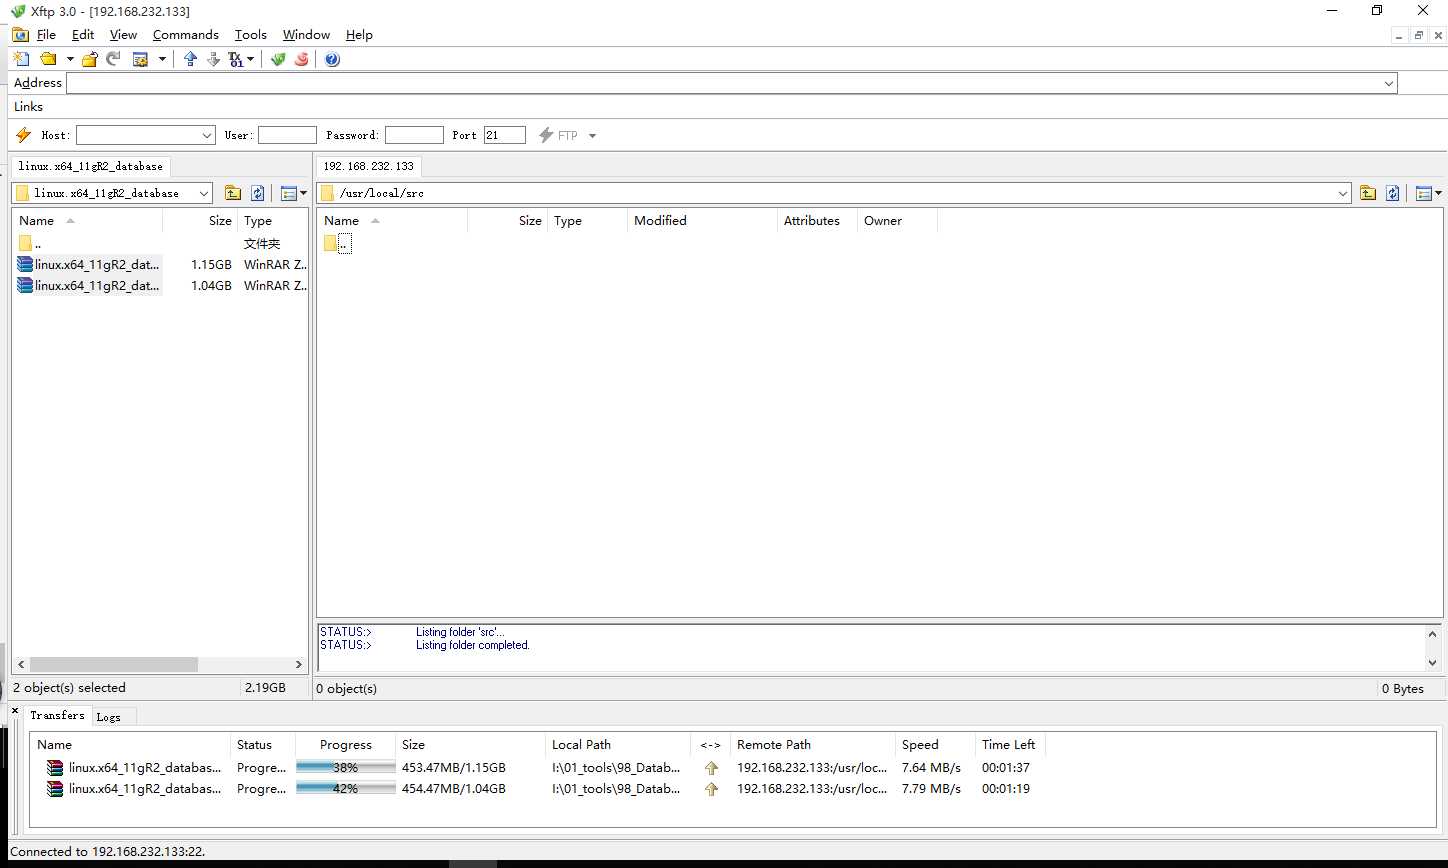Expand the dropdown arrow beside the properties icon

162,60
